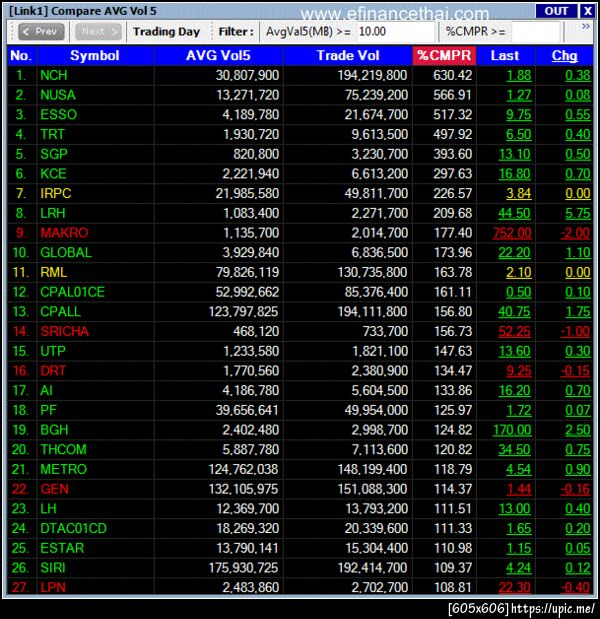Viewport: 600px width, 619px height.
Task: Sort by the AVG Vol5 column header
Action: click(x=218, y=56)
